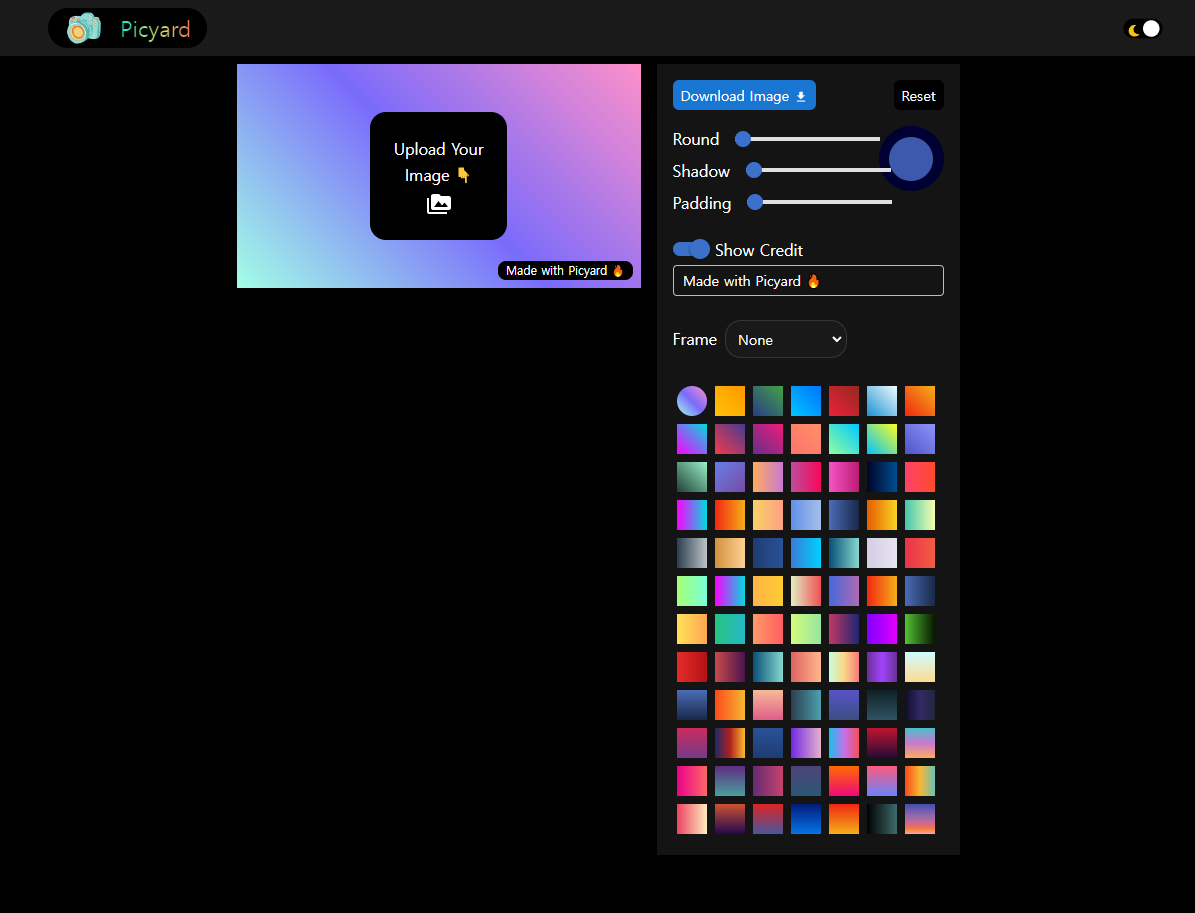
Task: Disable the Show Credit toggle
Action: pyautogui.click(x=691, y=249)
